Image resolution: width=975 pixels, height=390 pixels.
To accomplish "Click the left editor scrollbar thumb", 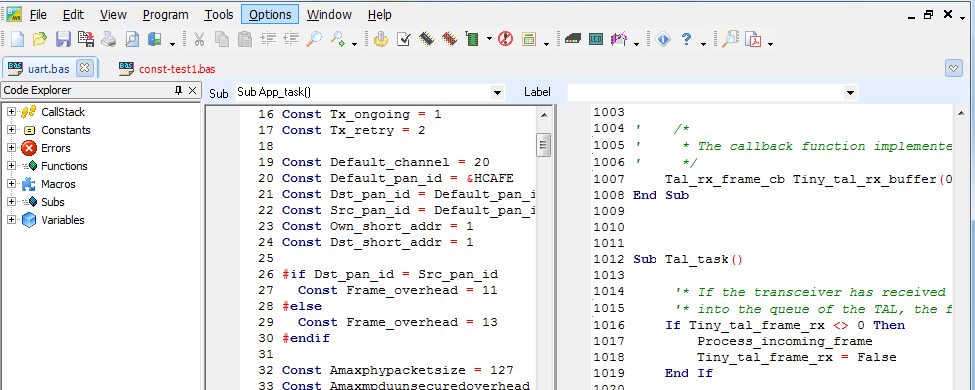I will [x=543, y=145].
